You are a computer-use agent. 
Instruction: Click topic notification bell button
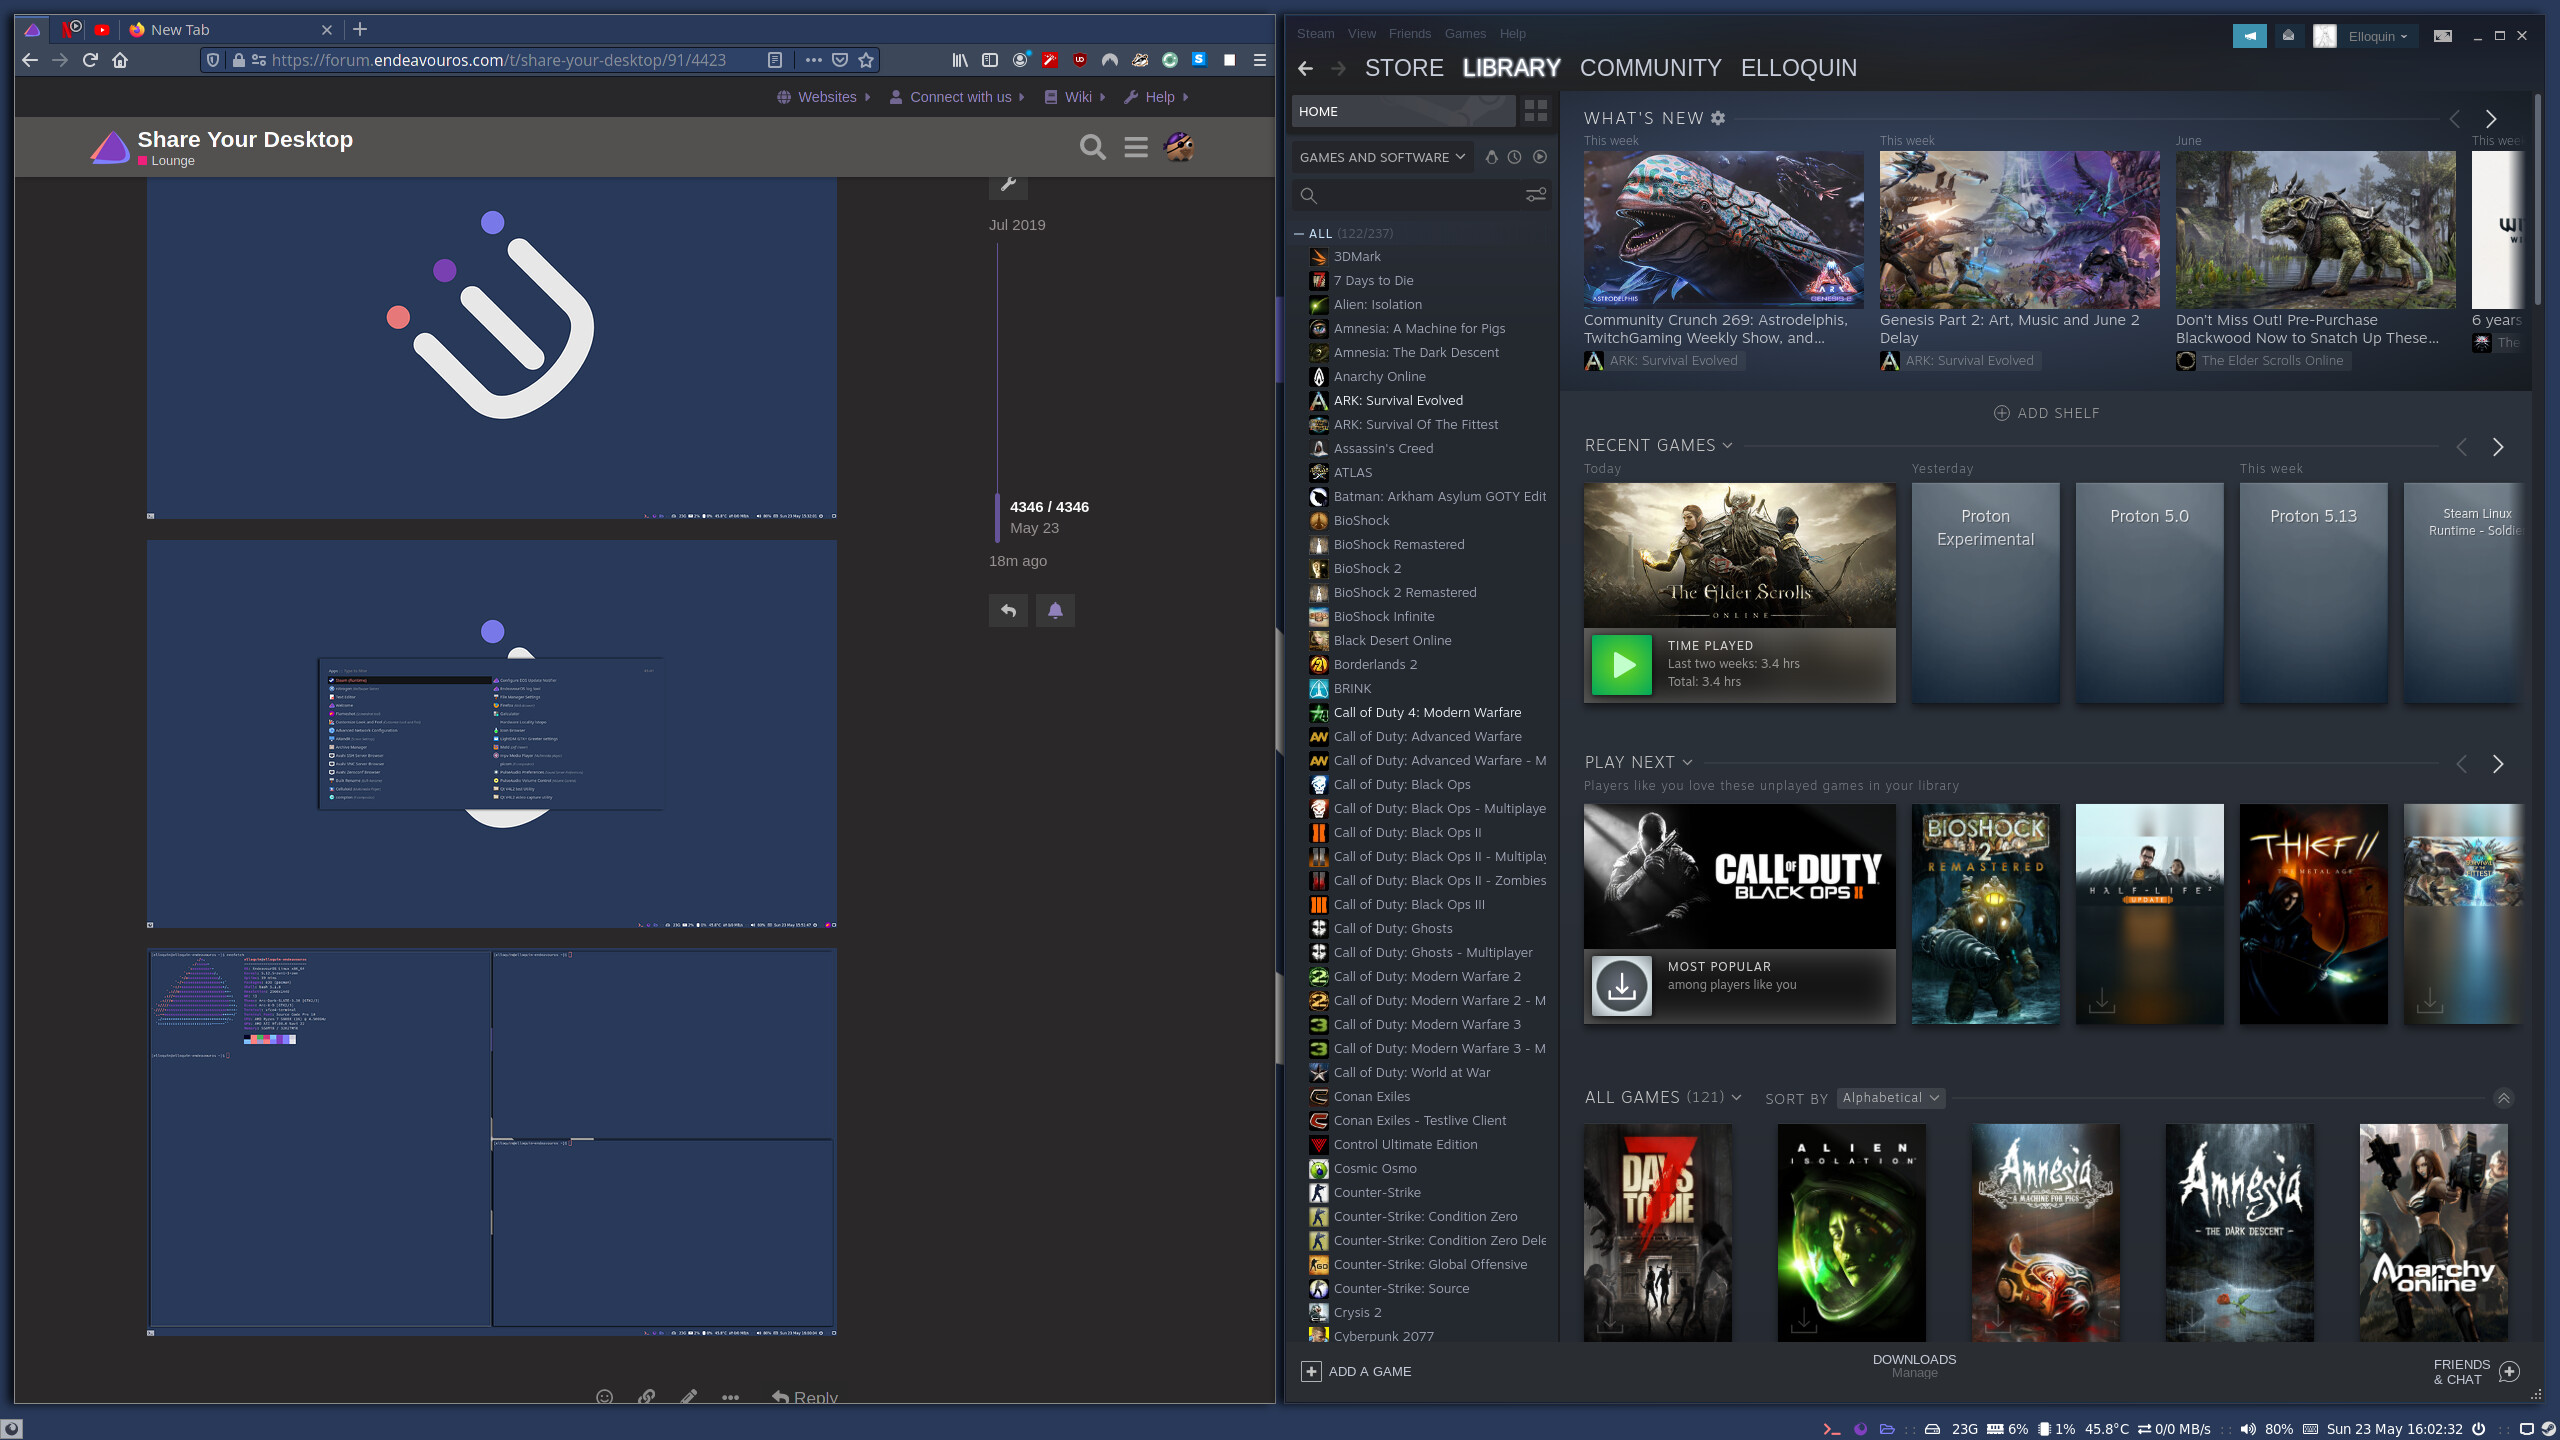click(x=1055, y=610)
